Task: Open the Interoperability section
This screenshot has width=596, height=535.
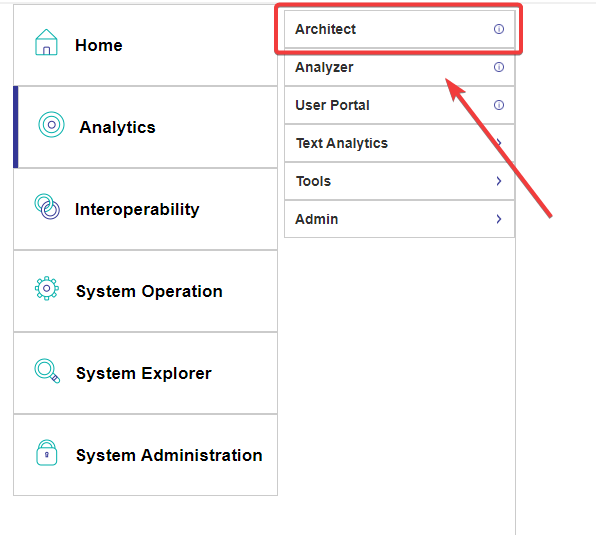Action: (x=146, y=209)
